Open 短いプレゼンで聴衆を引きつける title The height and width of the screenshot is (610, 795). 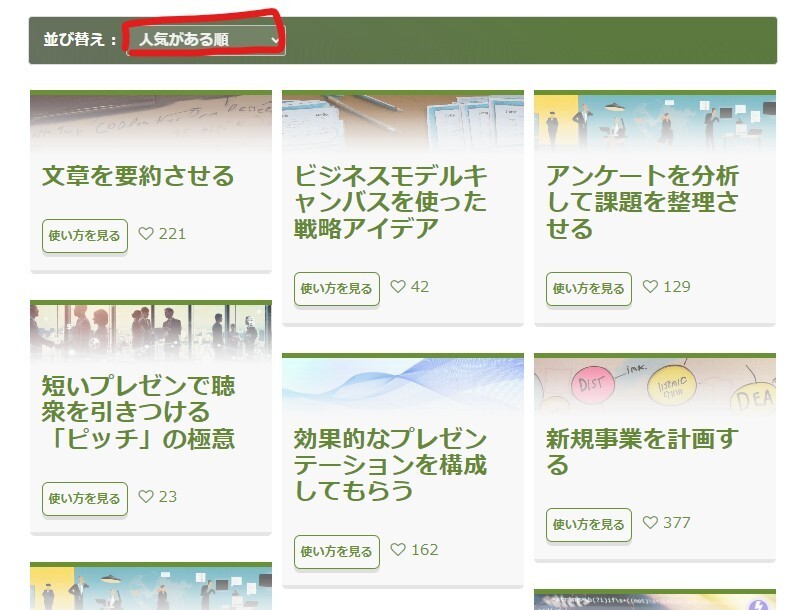(x=138, y=412)
